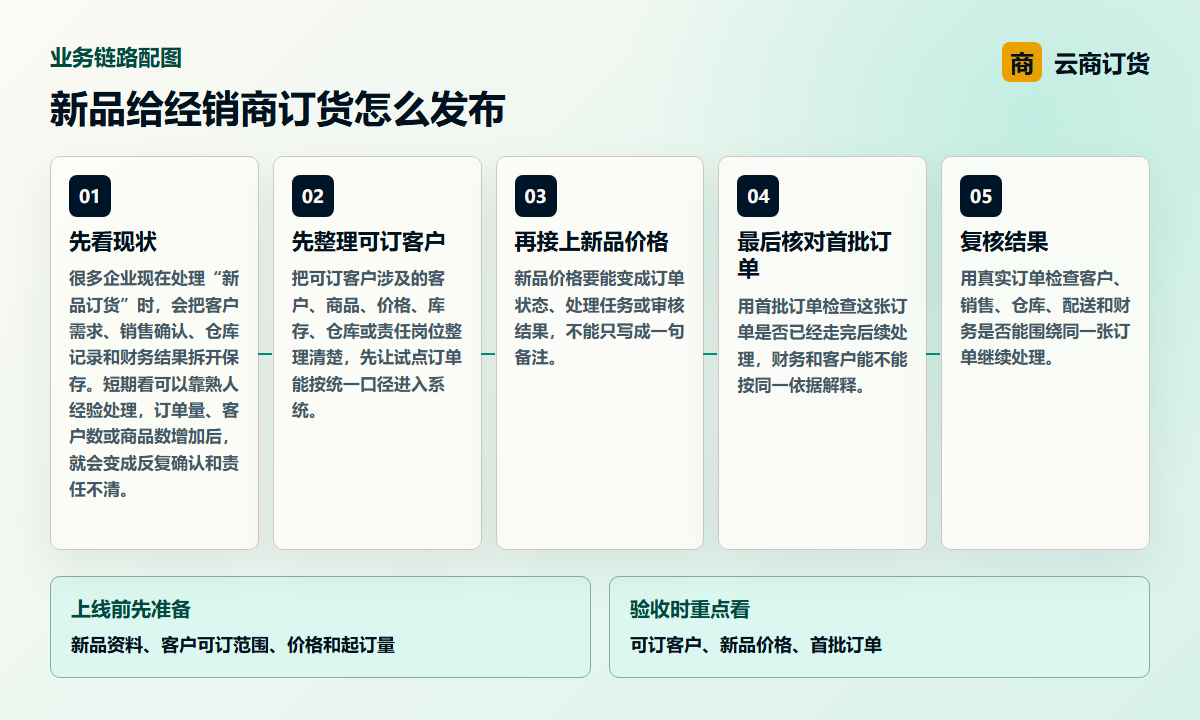Select the heading 最后核对首批订单

[x=814, y=255]
